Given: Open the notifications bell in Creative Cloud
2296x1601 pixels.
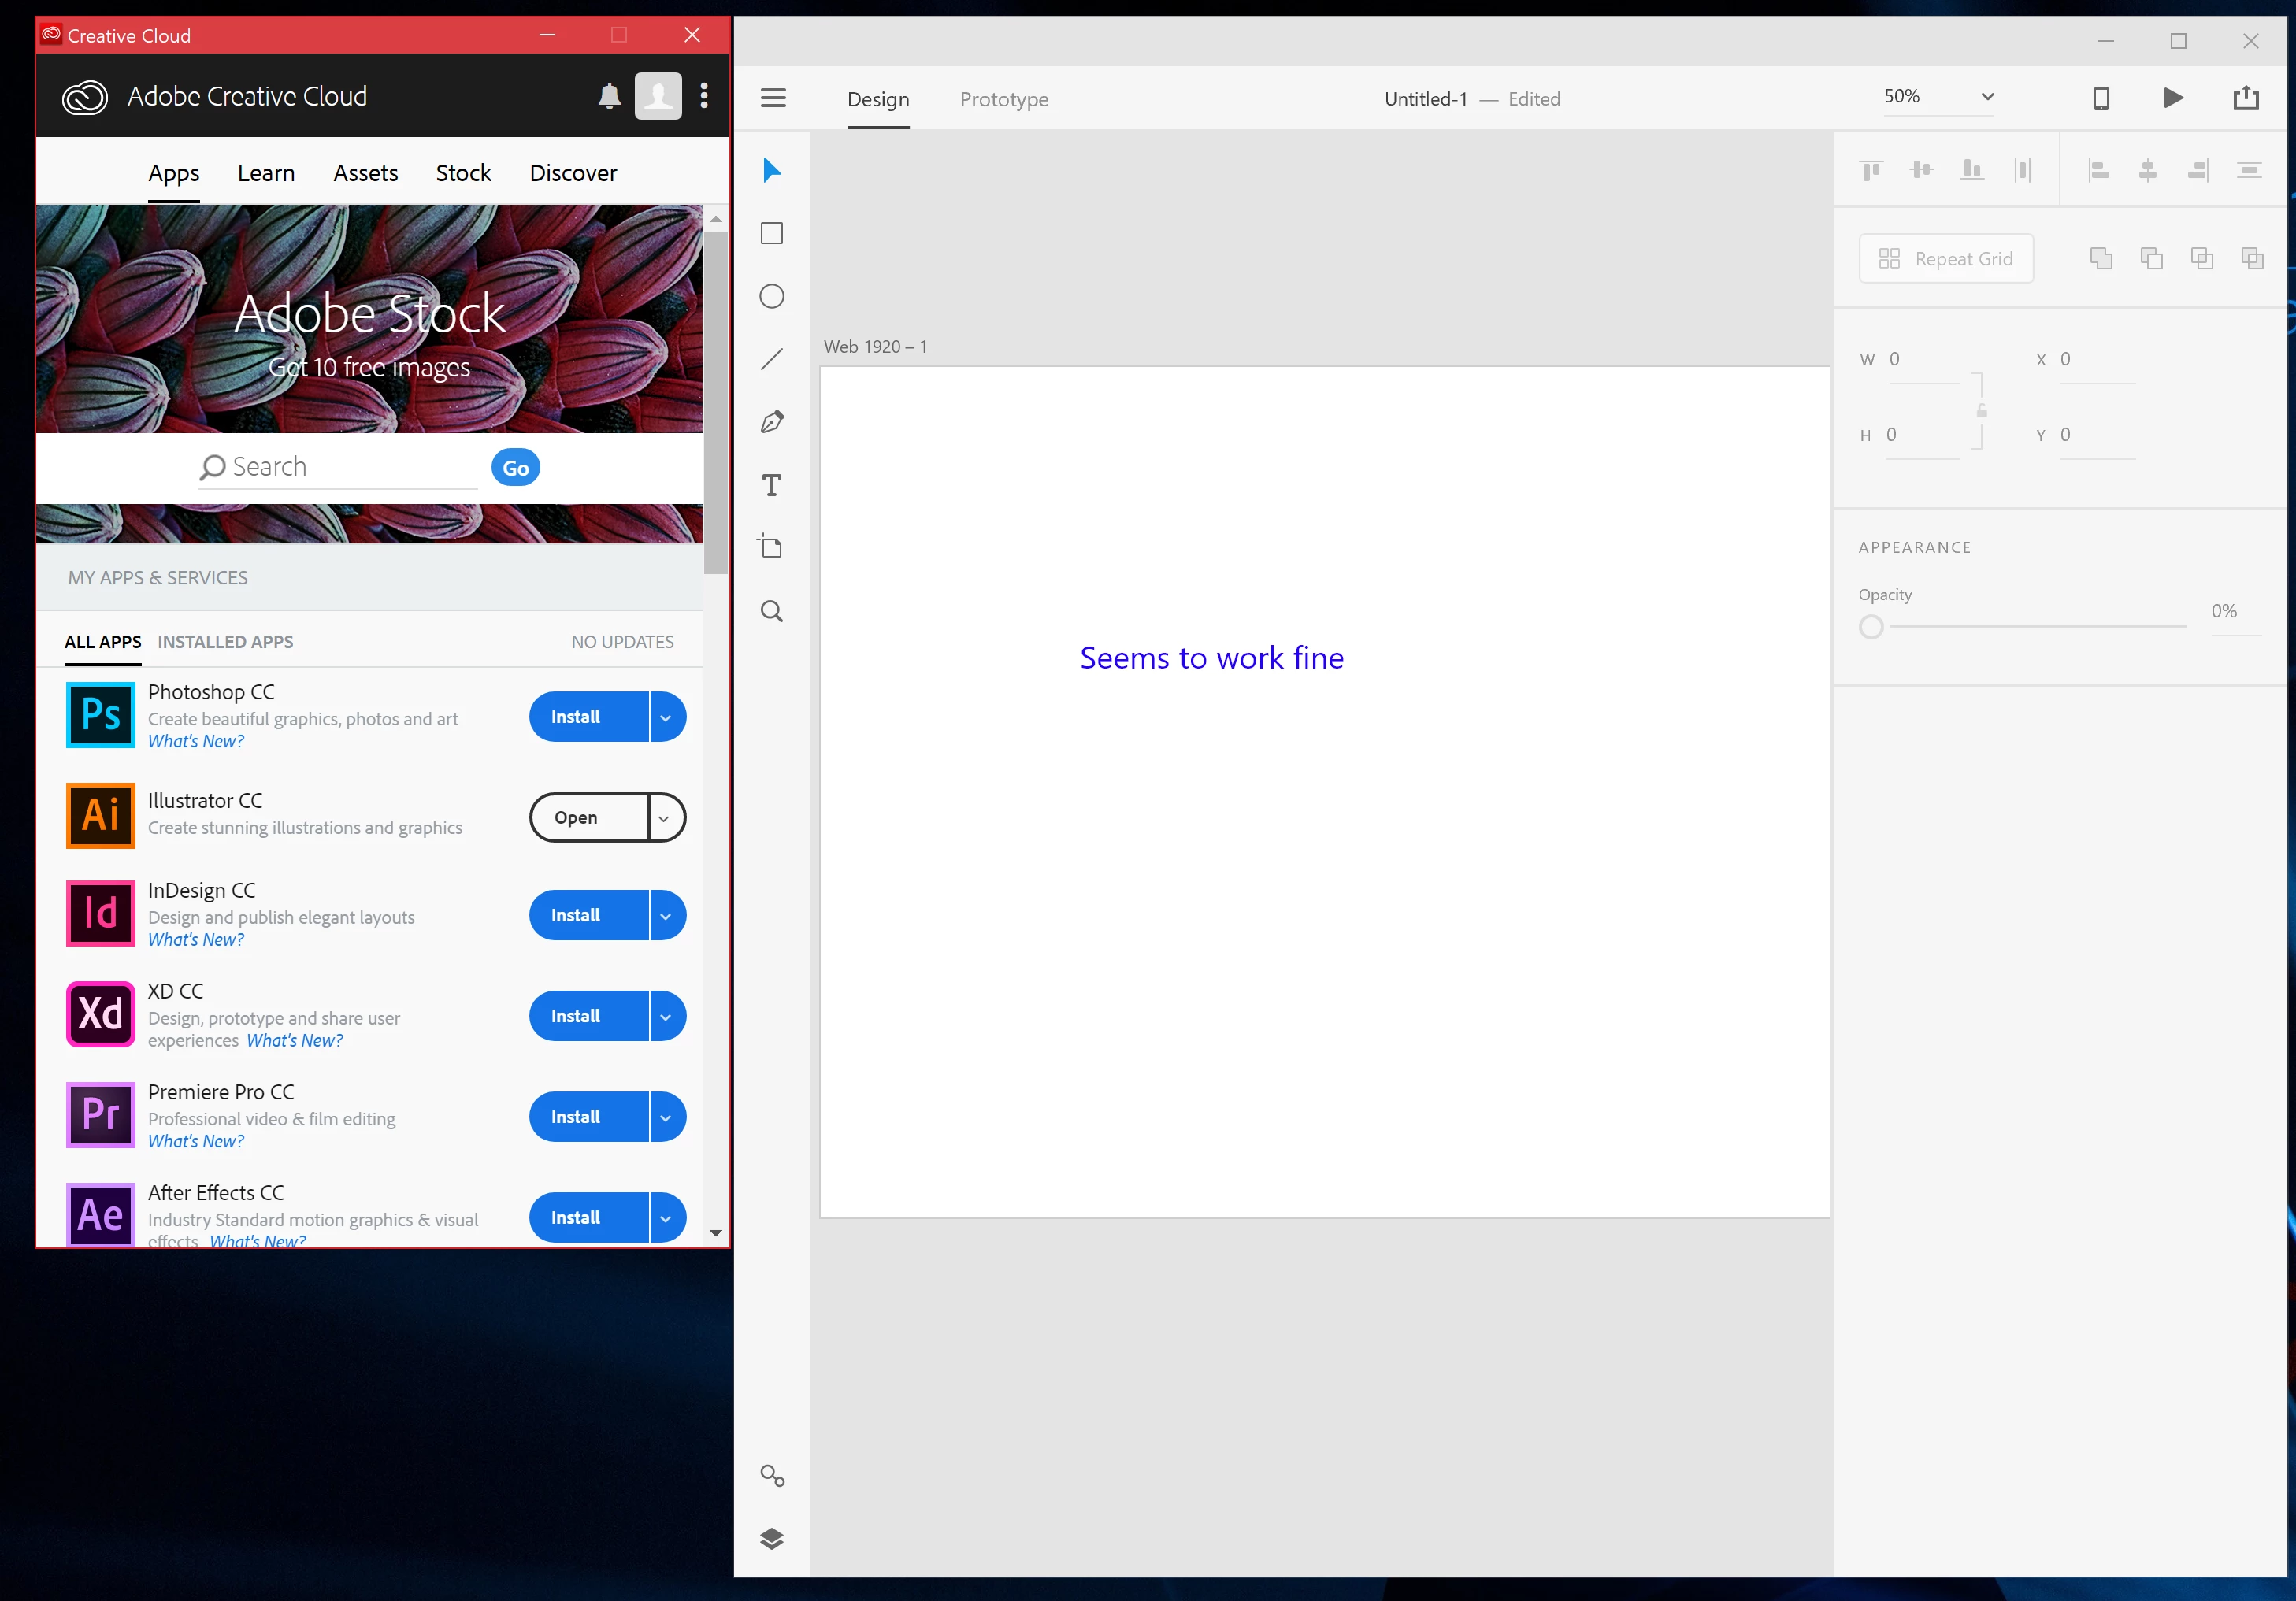Looking at the screenshot, I should (608, 96).
